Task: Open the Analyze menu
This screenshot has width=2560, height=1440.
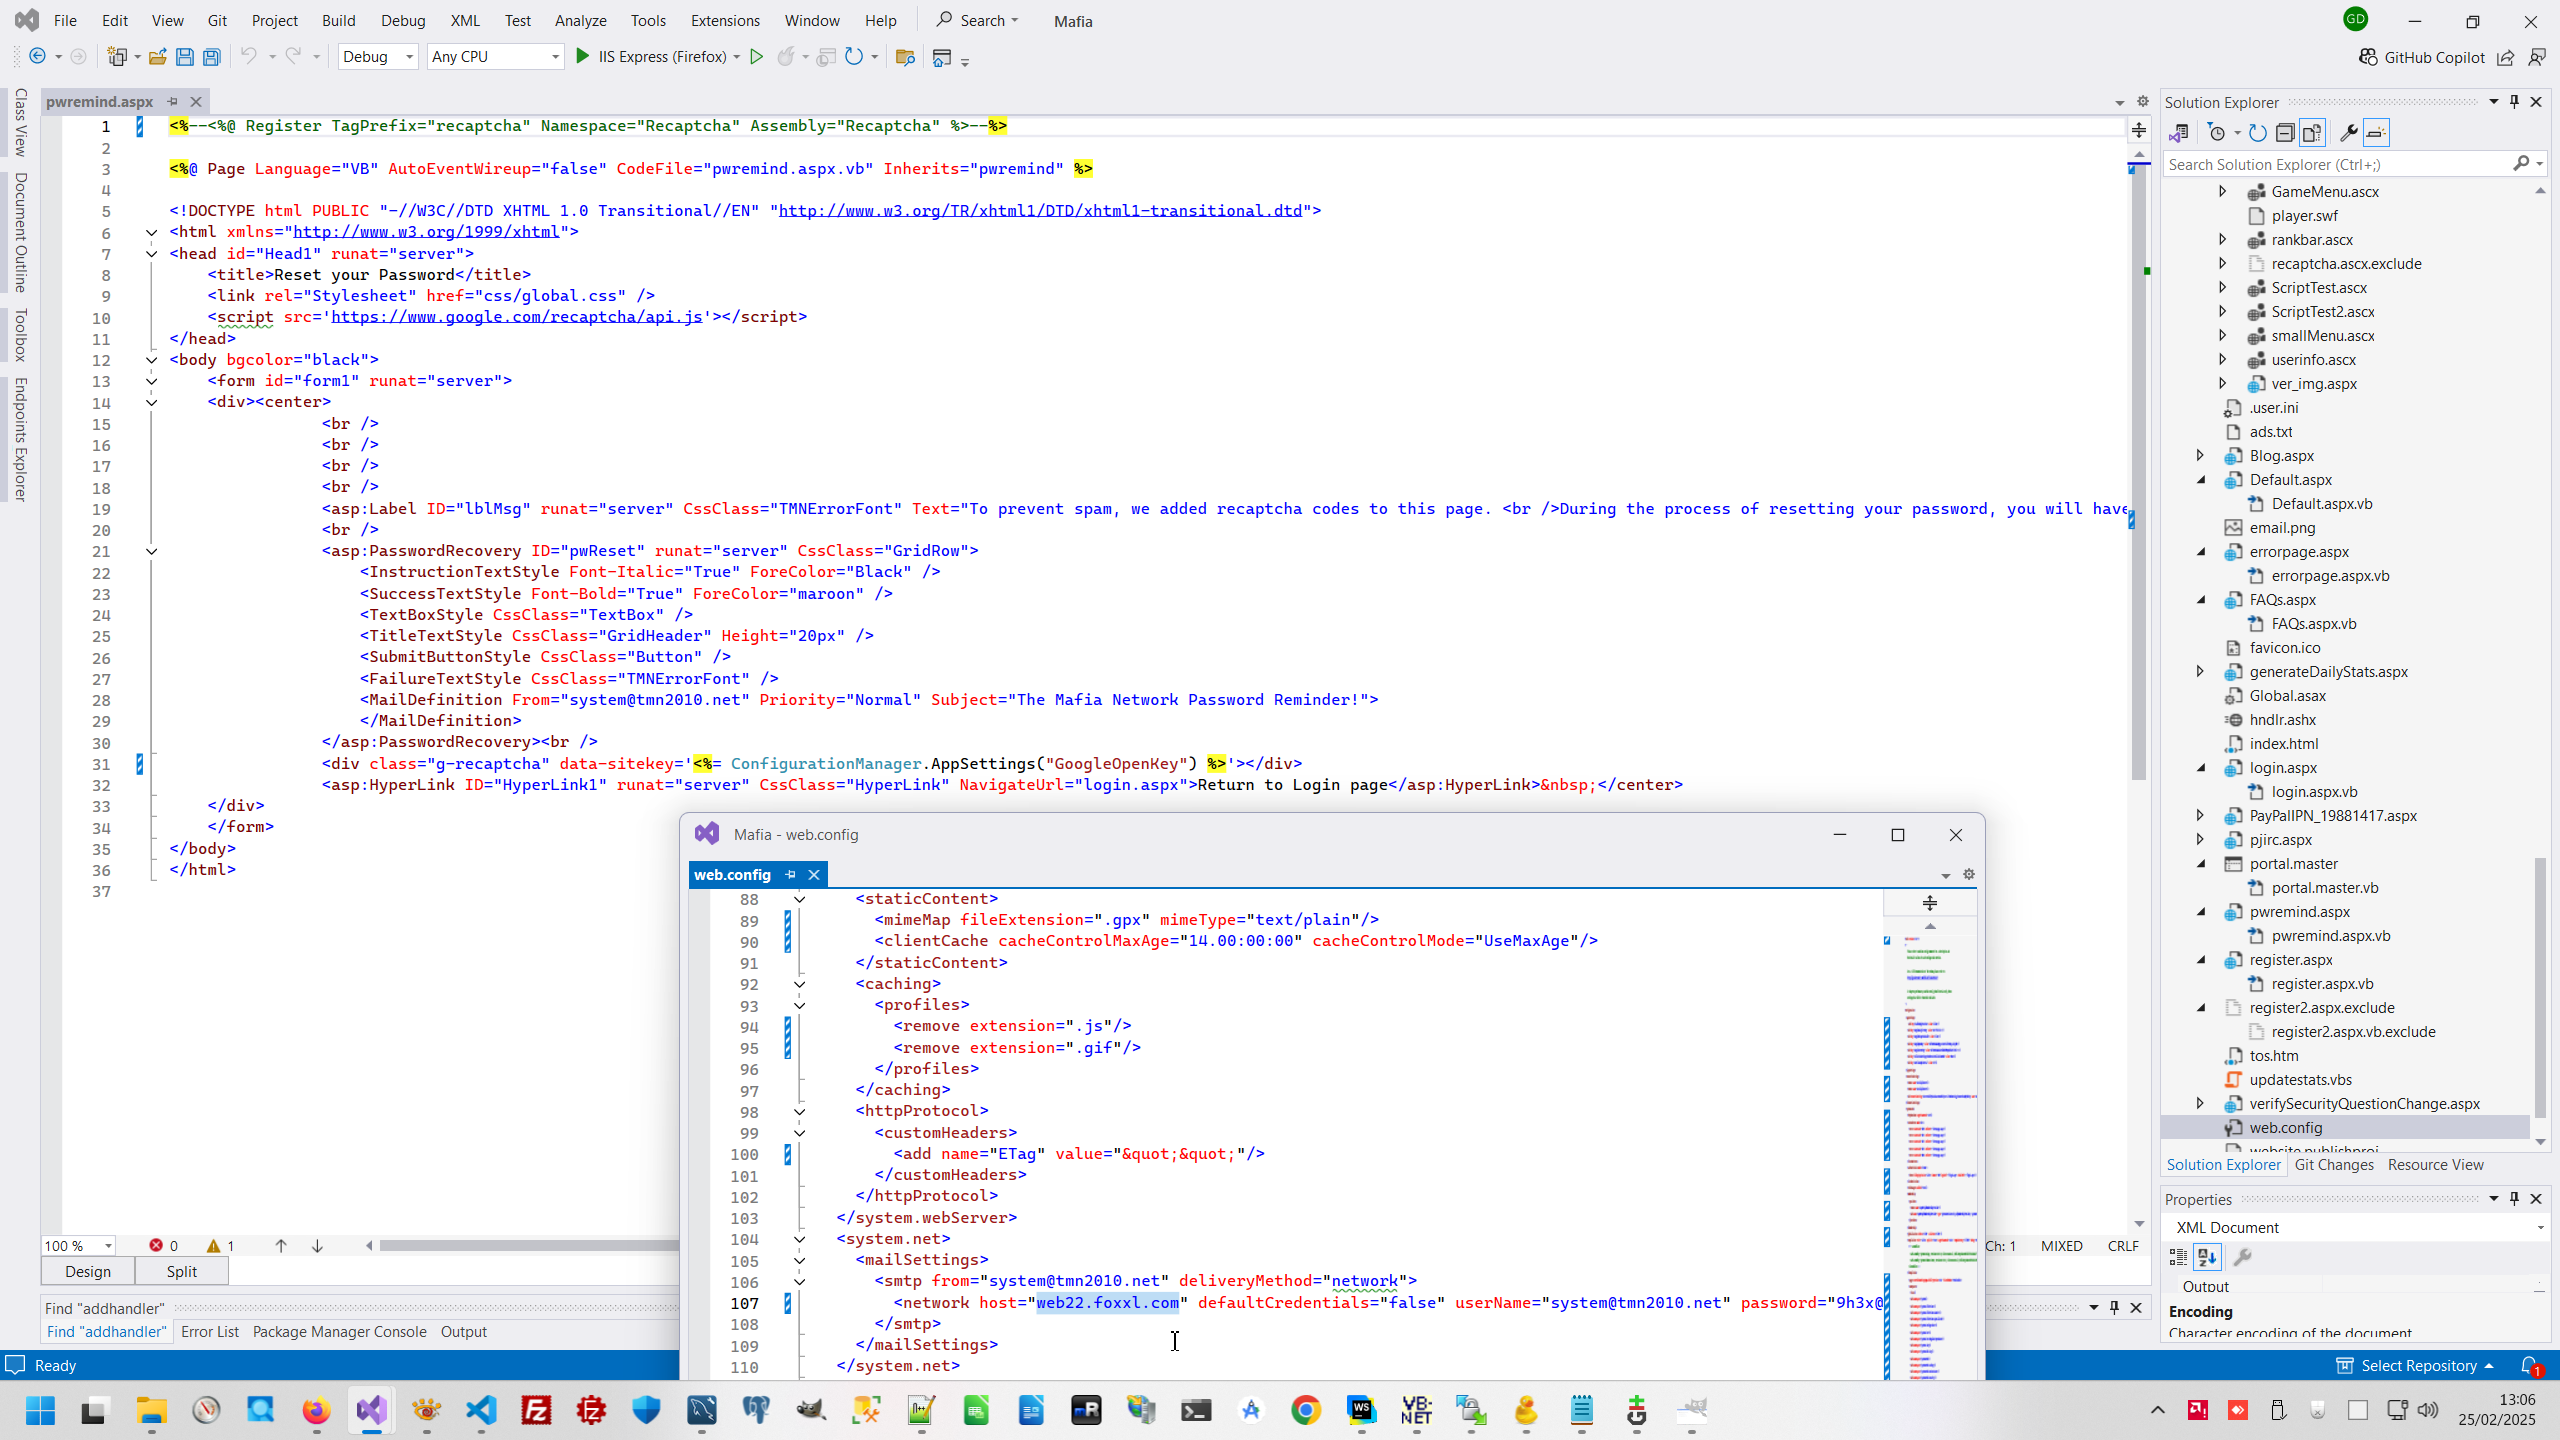Action: pos(580,20)
